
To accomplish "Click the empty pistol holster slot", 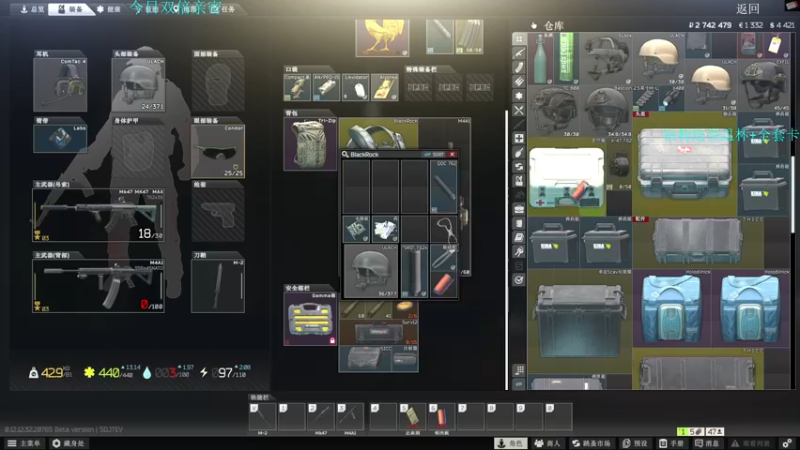I will pyautogui.click(x=217, y=215).
